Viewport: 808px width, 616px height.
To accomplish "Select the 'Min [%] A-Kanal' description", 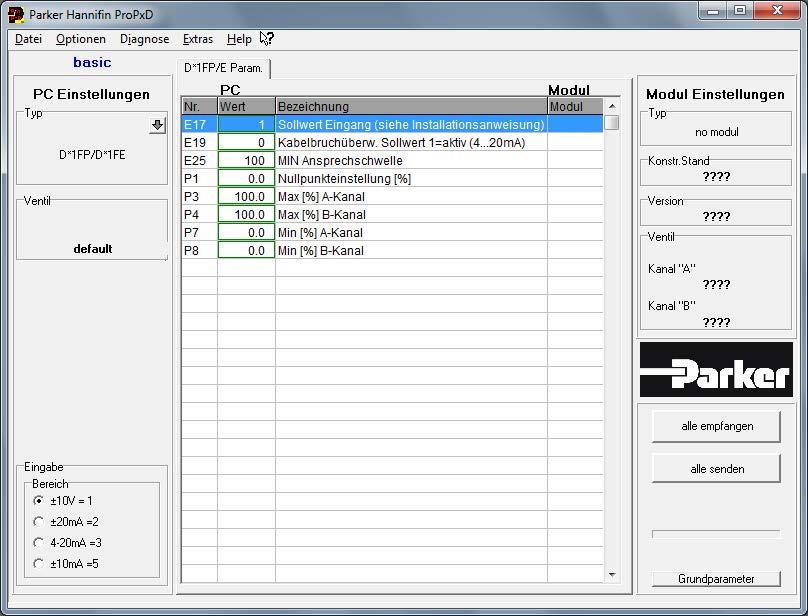I will click(x=411, y=232).
